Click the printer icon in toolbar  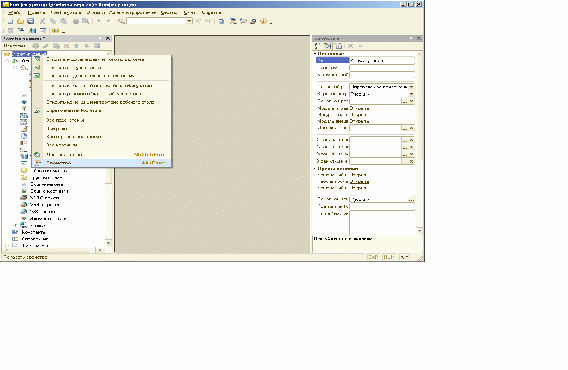tap(76, 21)
